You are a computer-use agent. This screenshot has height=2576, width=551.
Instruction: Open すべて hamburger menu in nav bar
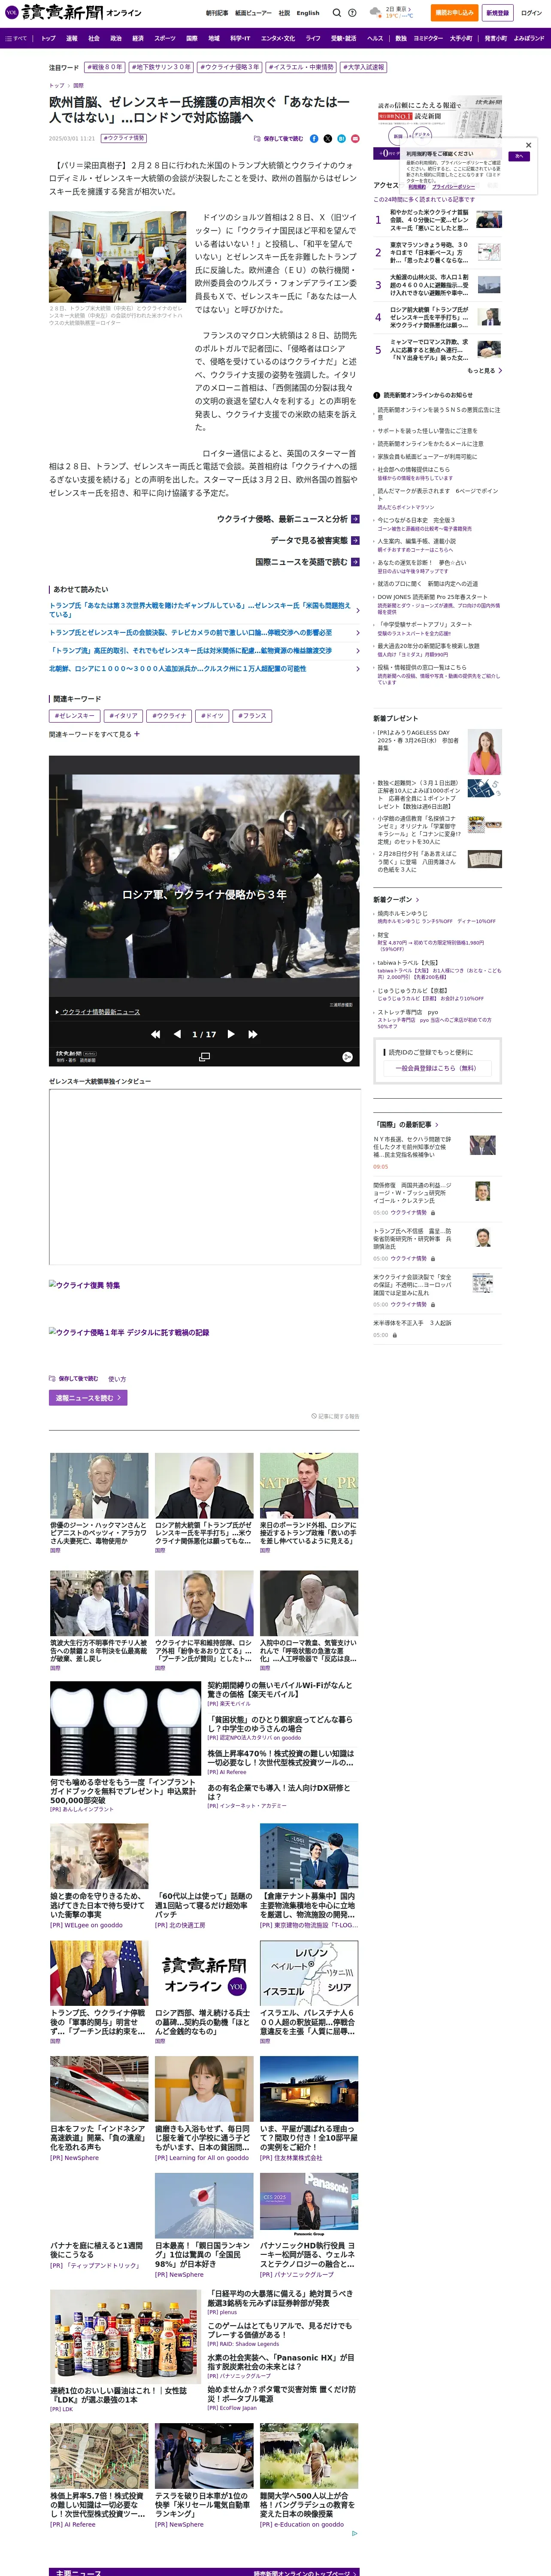coord(15,38)
